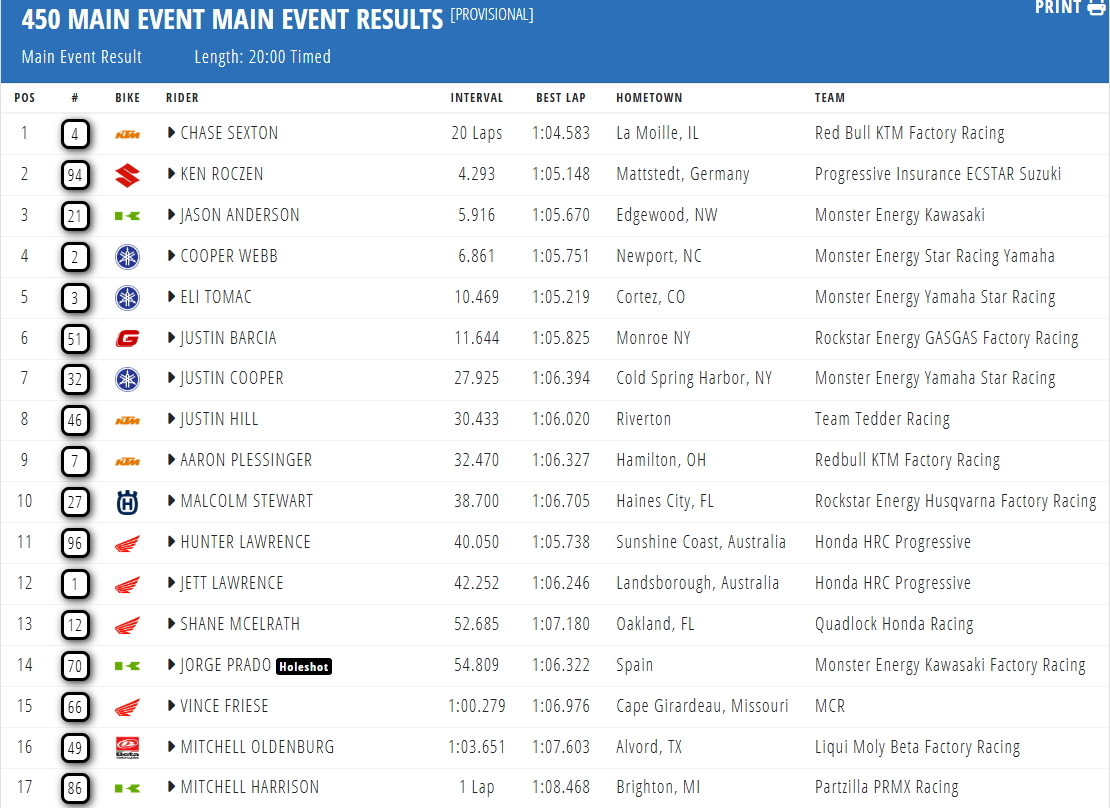Expand Ken Roczen's rider details arrow

point(171,173)
